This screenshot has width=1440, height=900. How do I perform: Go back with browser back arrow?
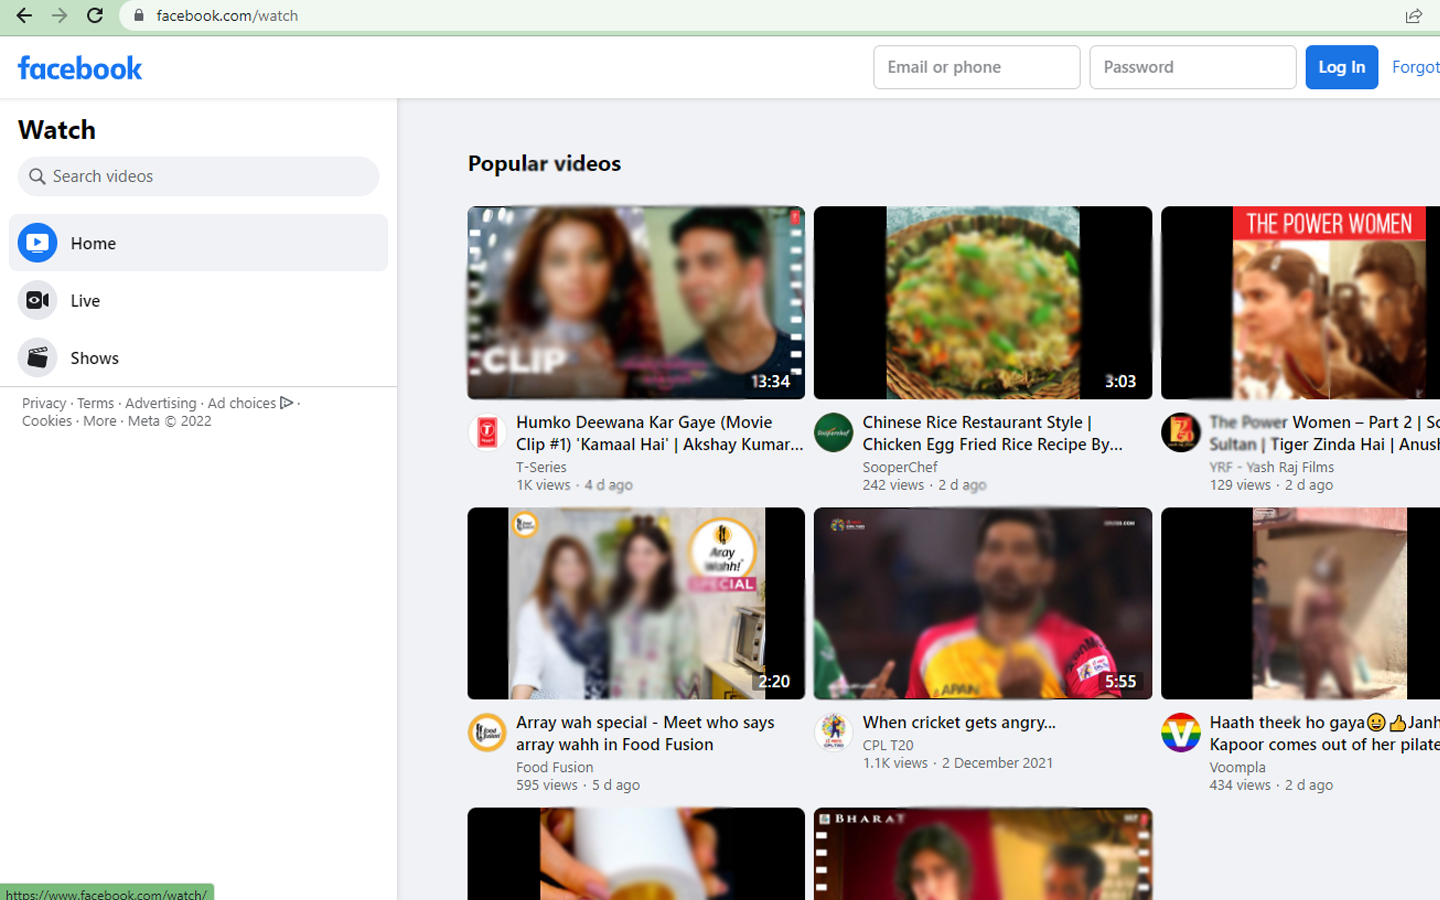tap(24, 15)
